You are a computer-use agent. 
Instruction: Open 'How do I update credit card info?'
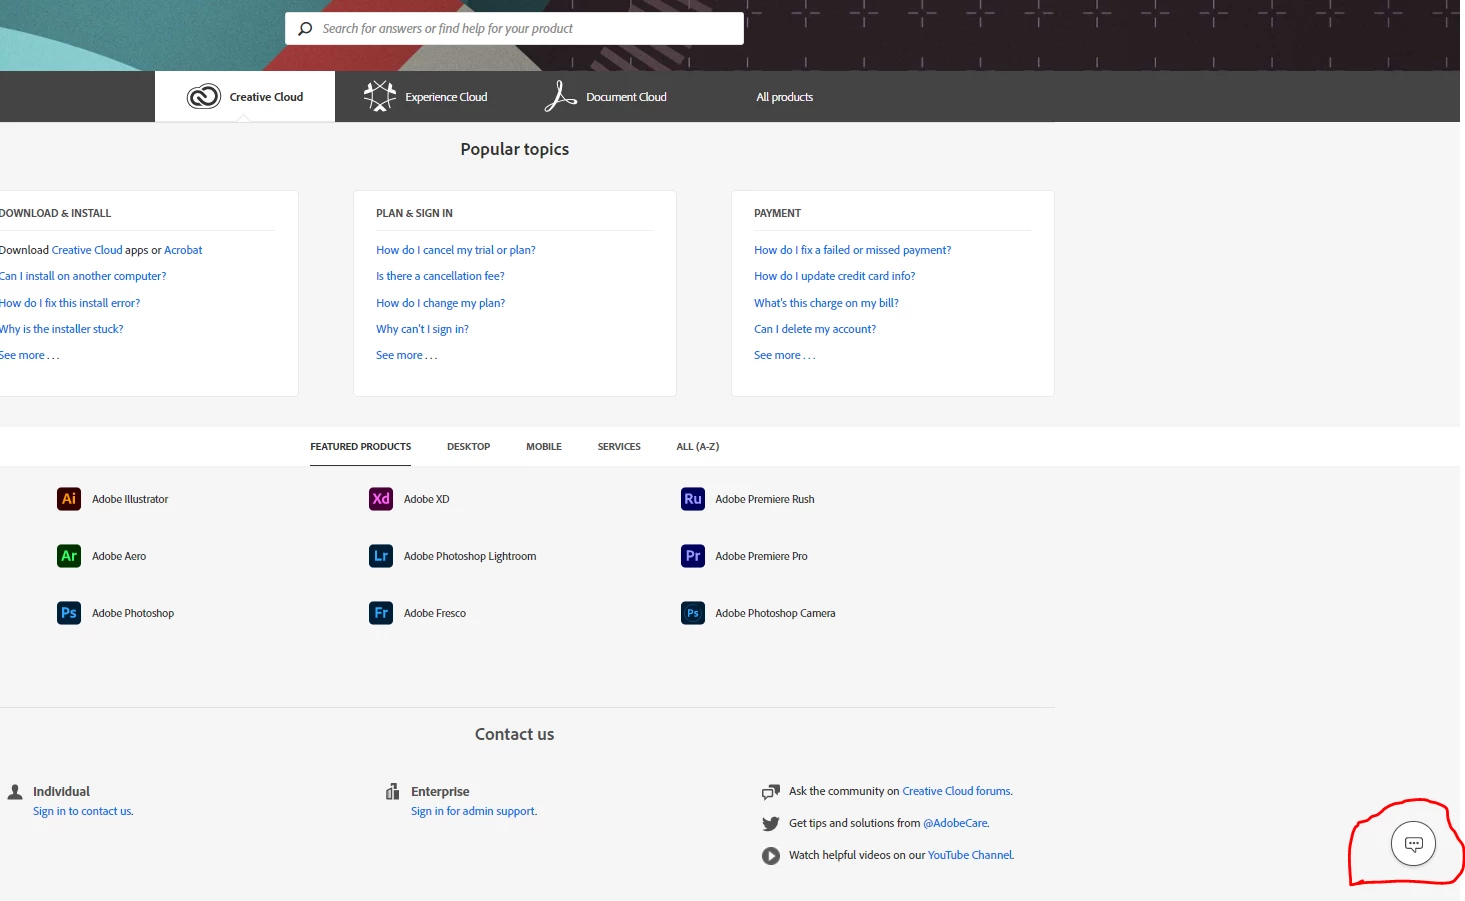pos(834,276)
